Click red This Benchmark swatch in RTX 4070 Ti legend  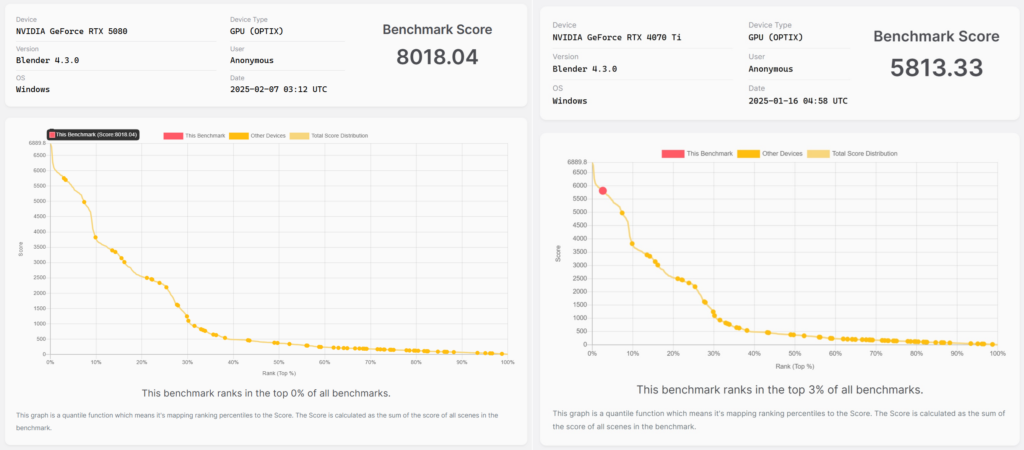point(673,153)
